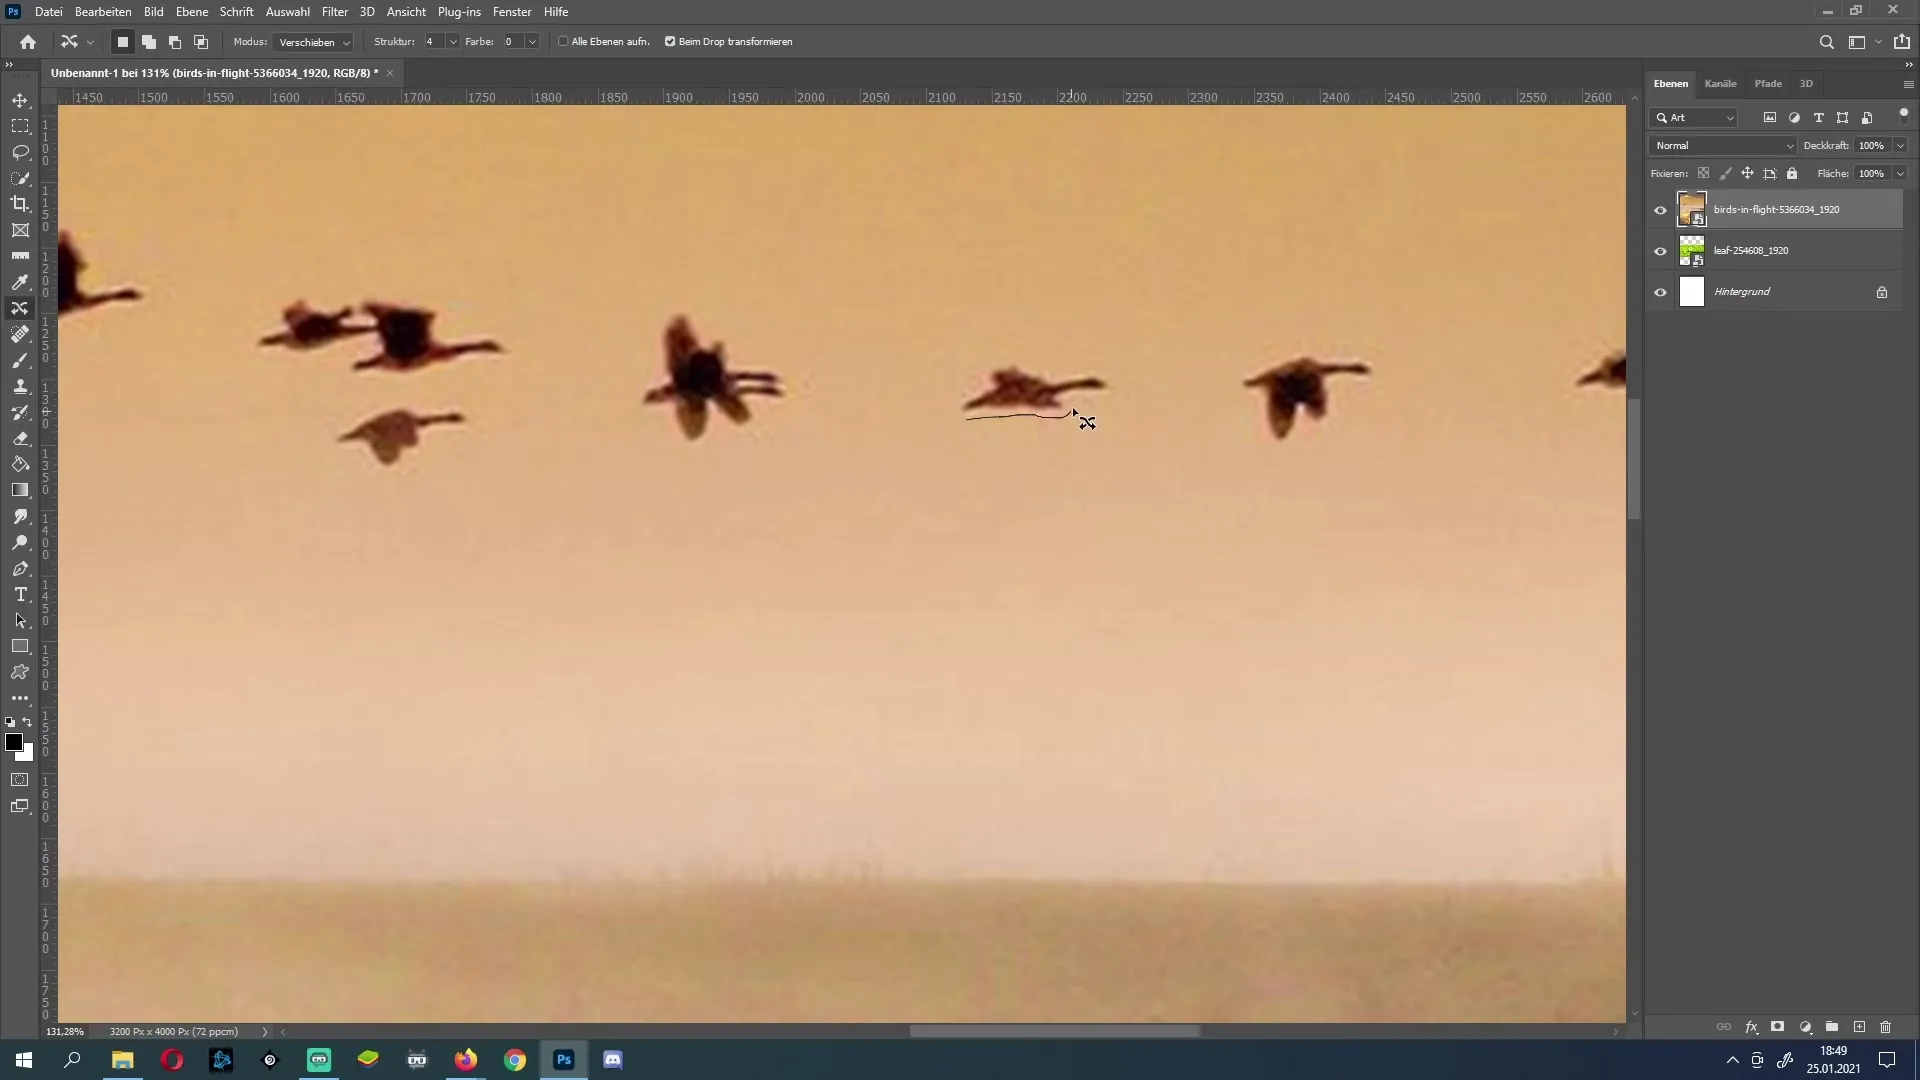Create a new layer
The width and height of the screenshot is (1920, 1080).
coord(1859,1027)
